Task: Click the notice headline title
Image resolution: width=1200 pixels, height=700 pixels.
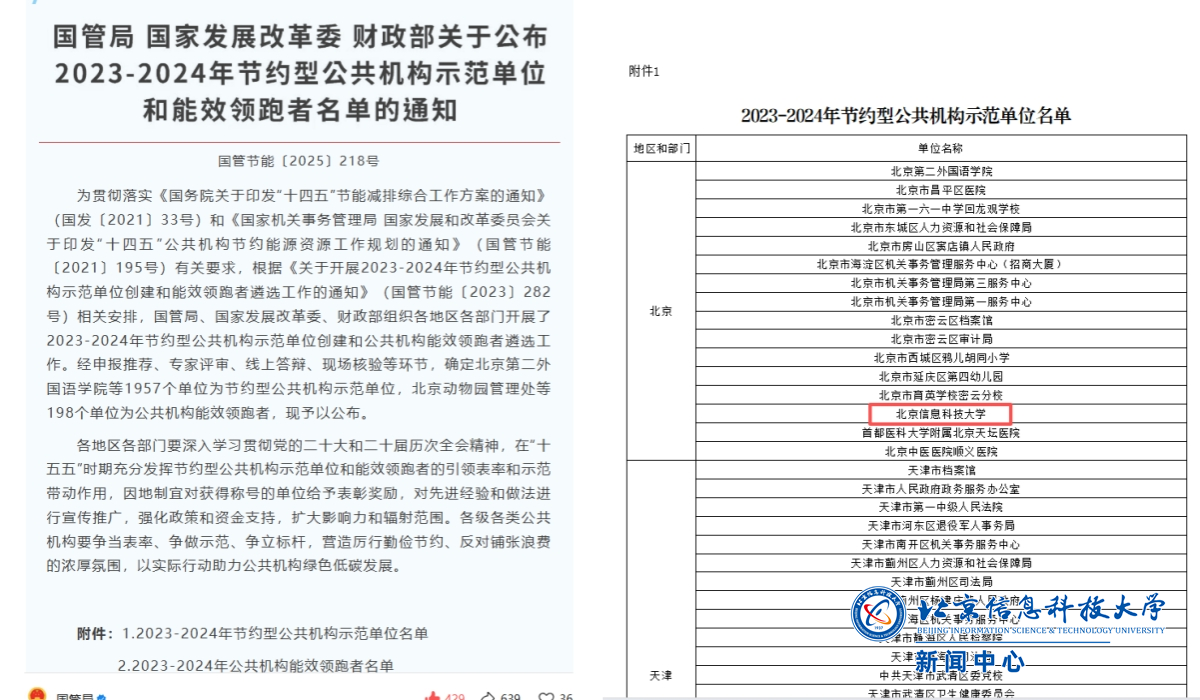Action: click(300, 73)
